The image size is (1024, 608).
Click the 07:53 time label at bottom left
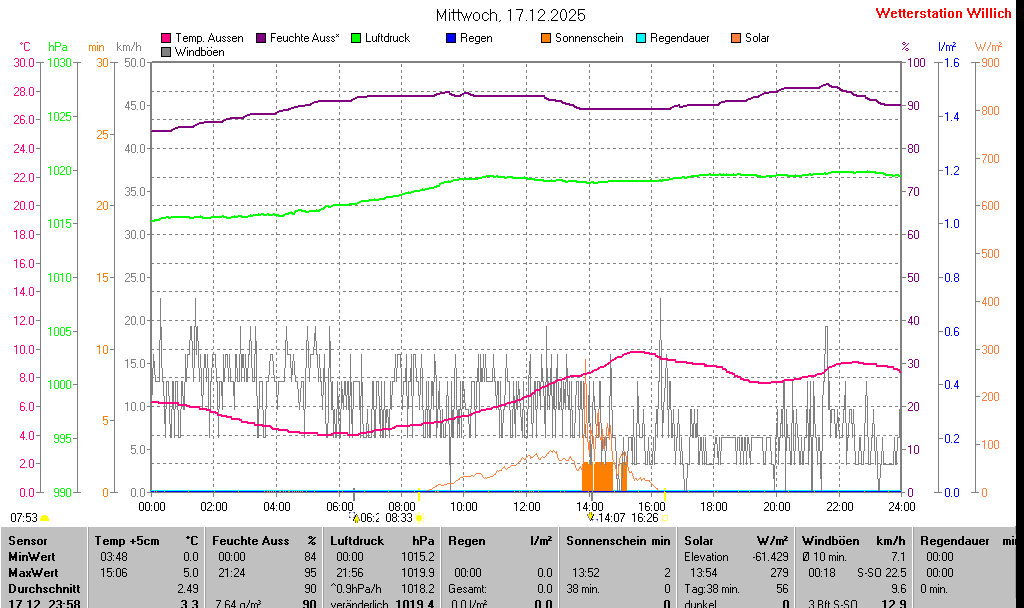coord(24,518)
